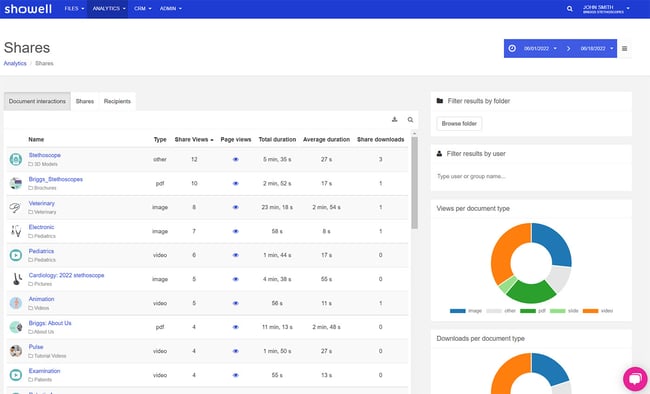This screenshot has width=650, height=394.
Task: Open the Cardiology: 2022 stethoscope link
Action: pos(66,275)
